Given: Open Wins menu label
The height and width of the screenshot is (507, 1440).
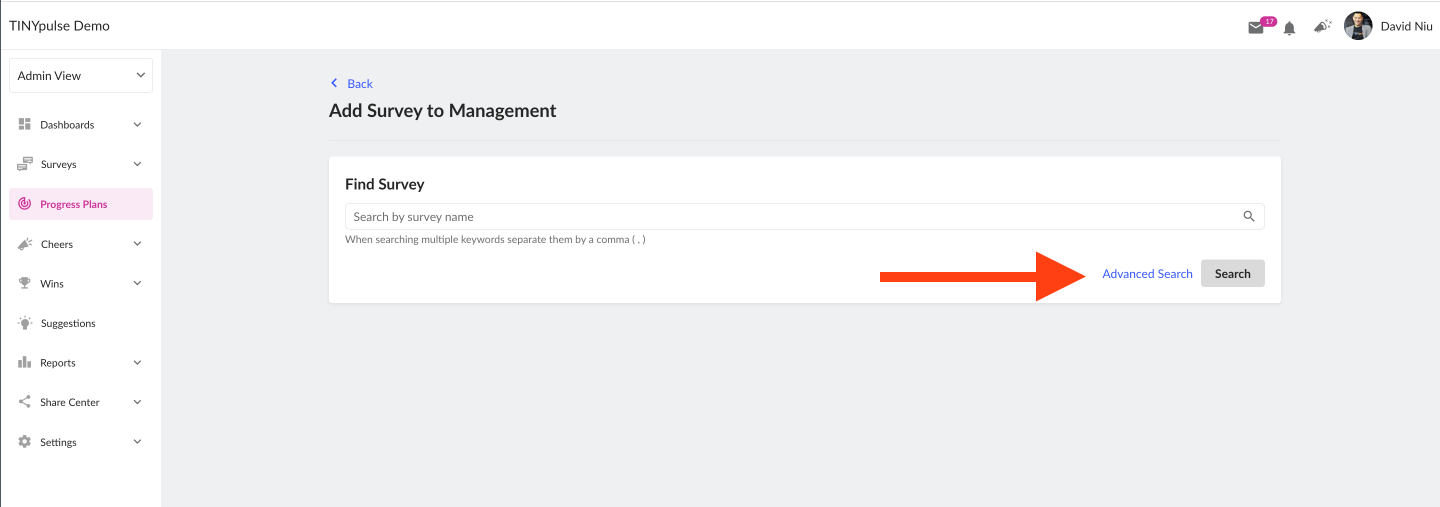Looking at the screenshot, I should point(52,284).
